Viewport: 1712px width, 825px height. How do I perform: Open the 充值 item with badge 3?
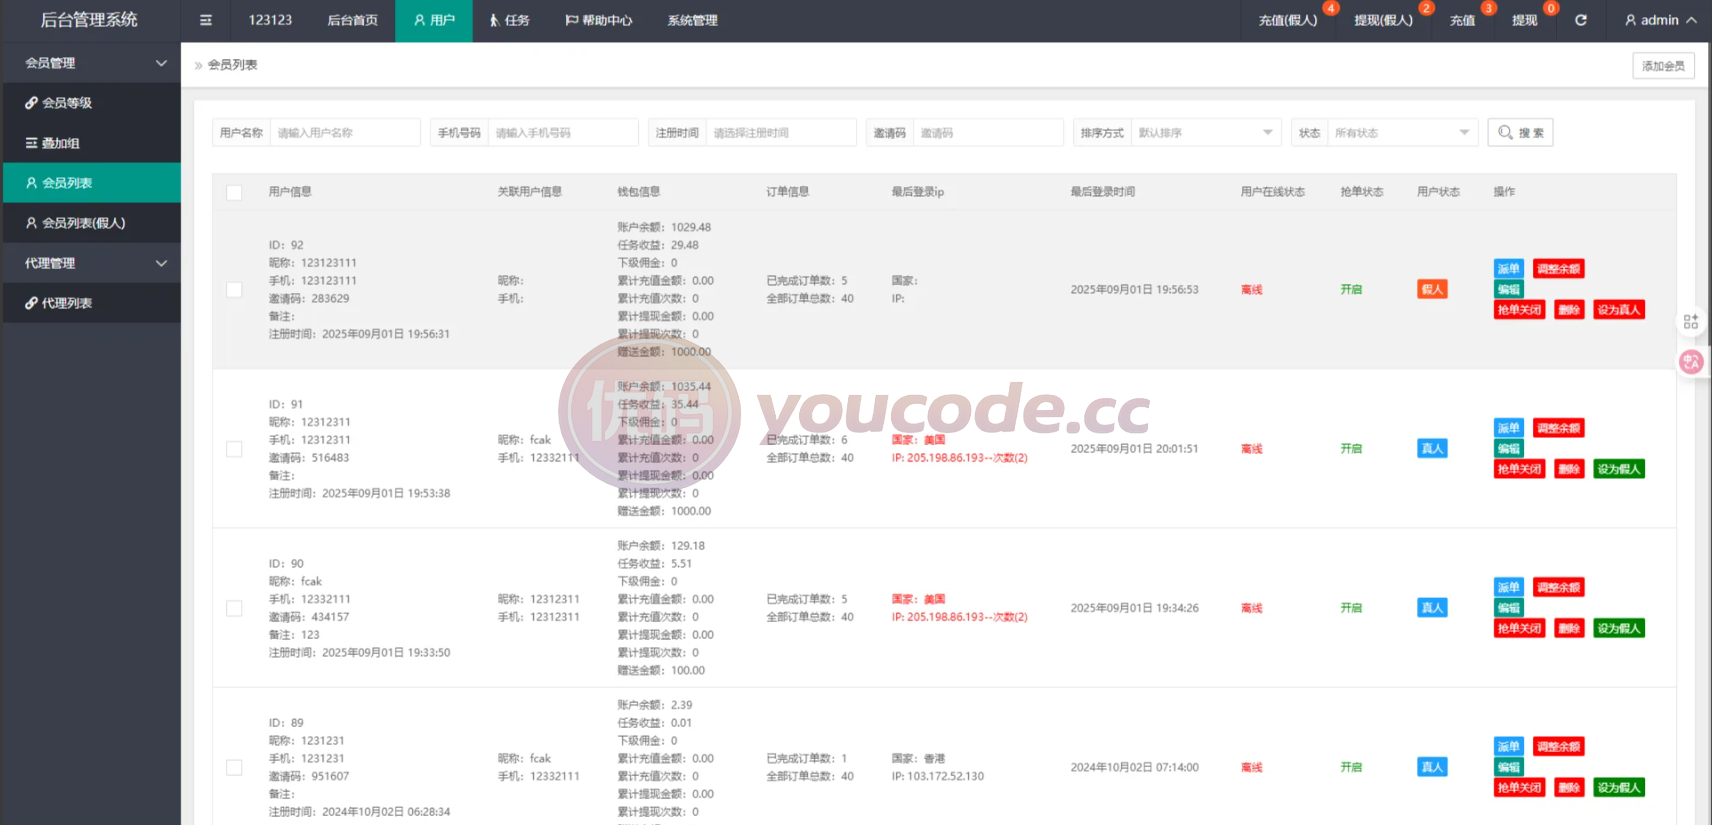click(1463, 20)
